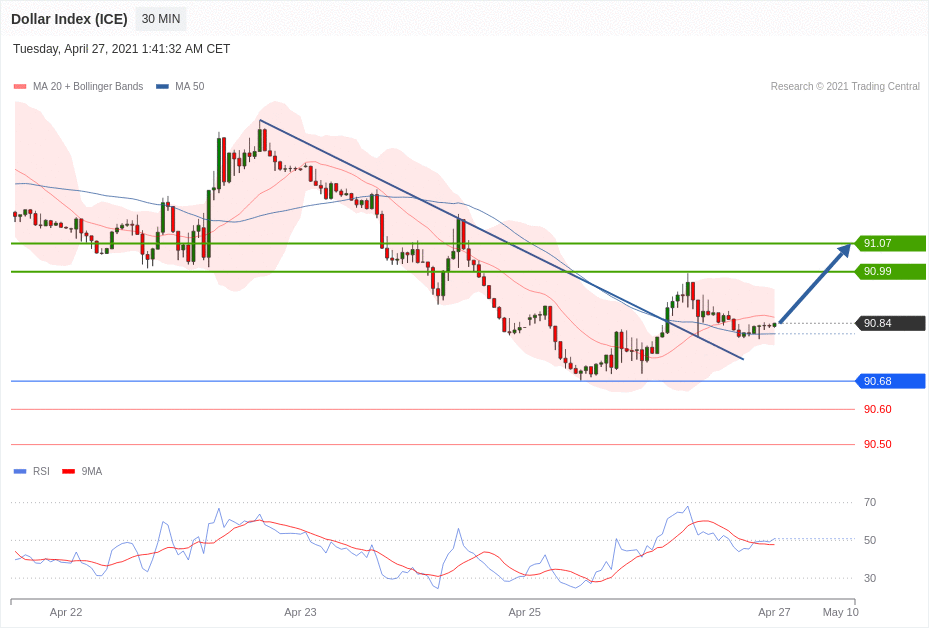
Task: Click the MA 50 legend color marker
Action: [x=162, y=87]
